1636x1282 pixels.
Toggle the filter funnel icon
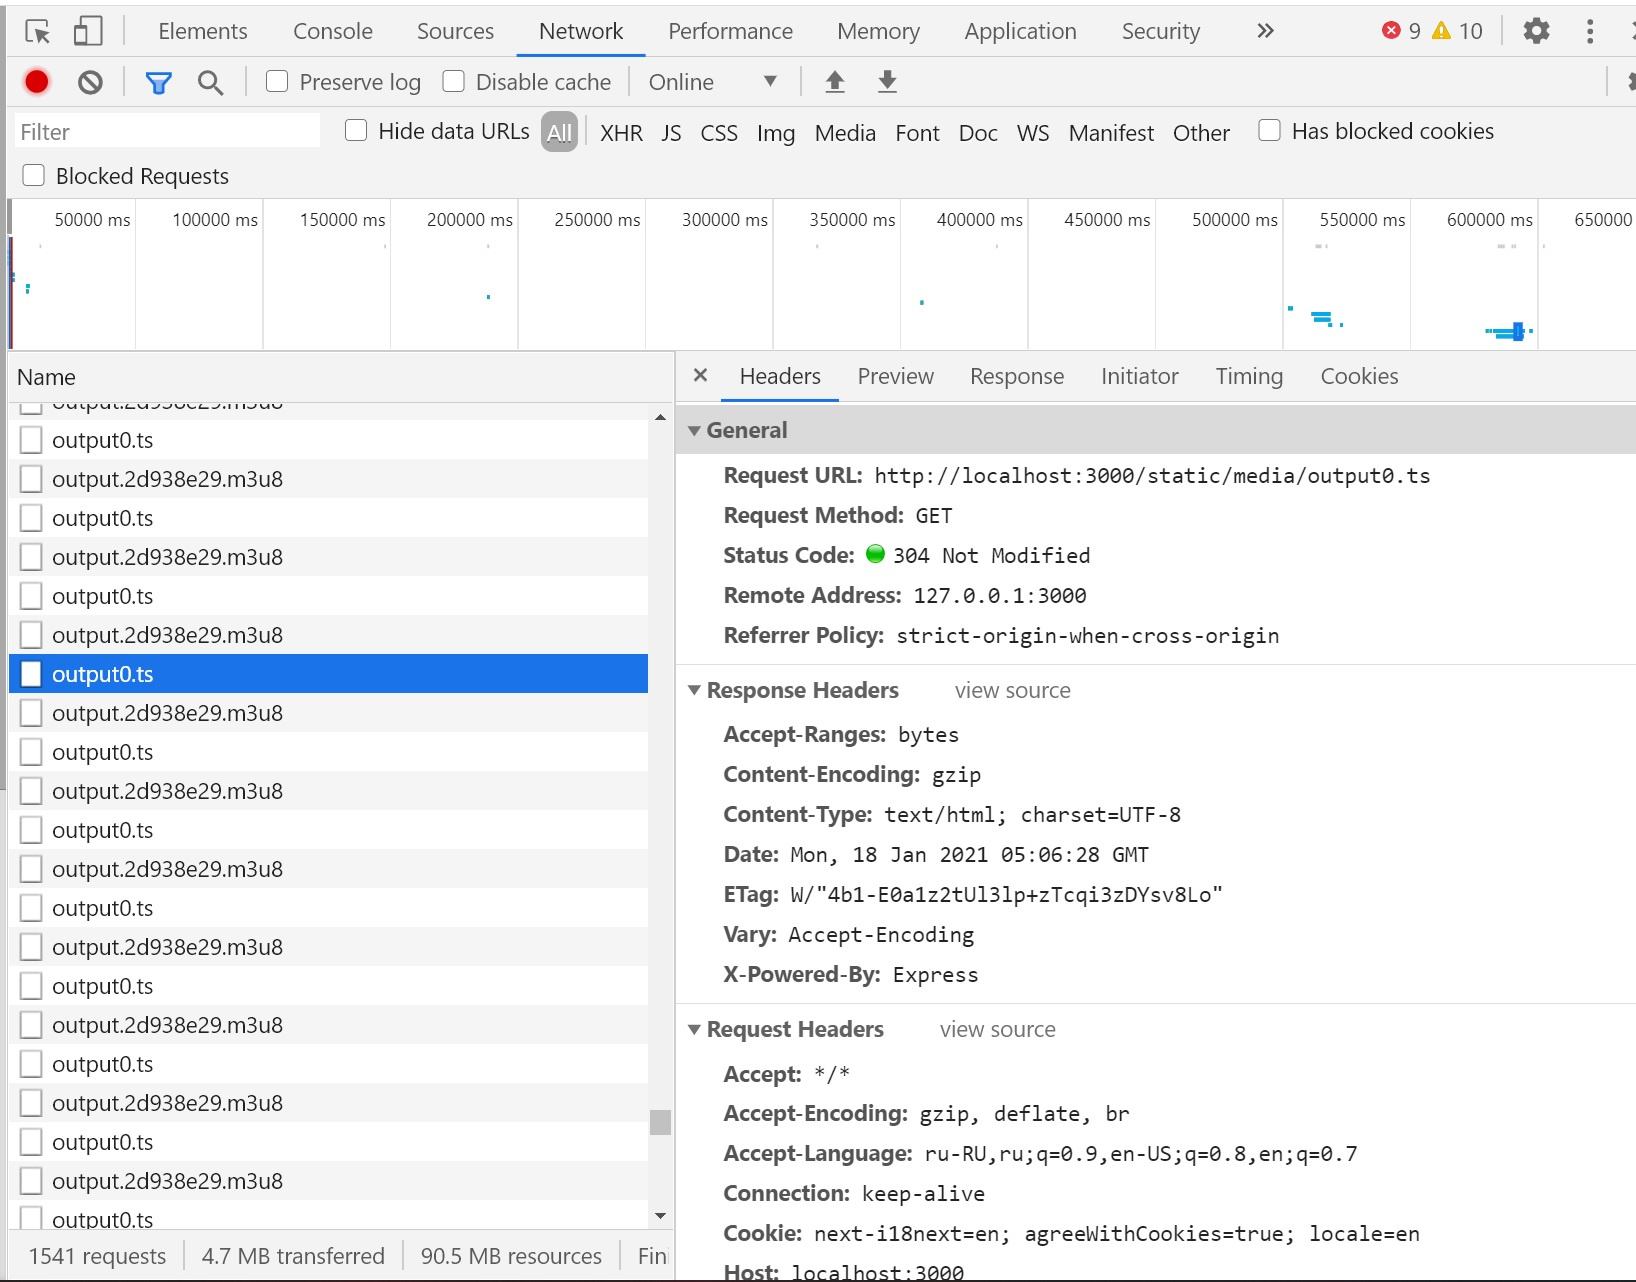click(x=158, y=82)
